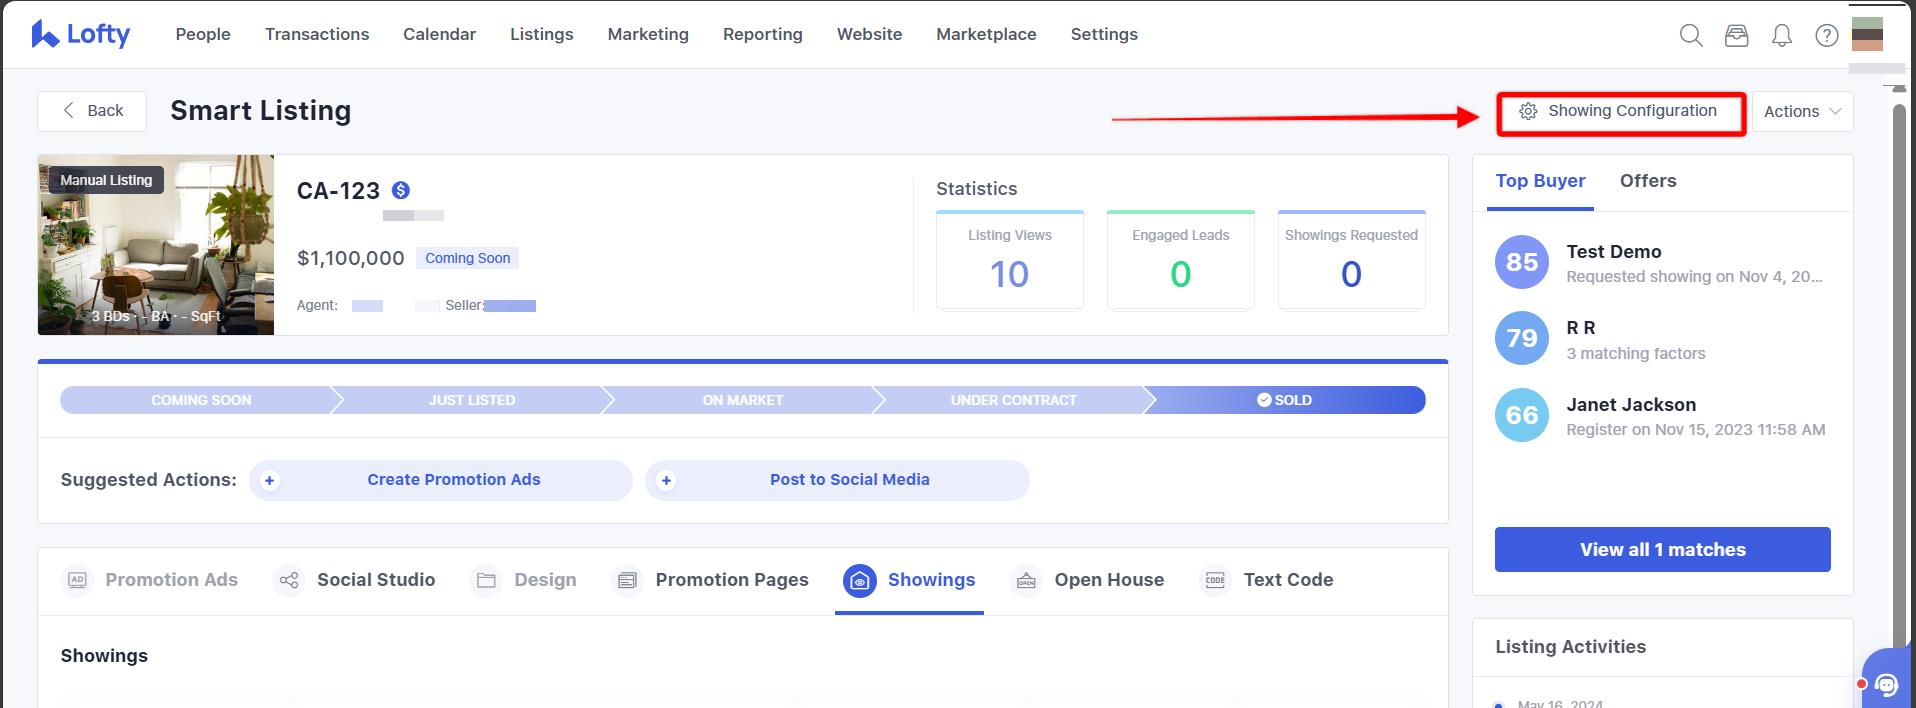This screenshot has height=708, width=1916.
Task: Go Back from Smart Listing
Action: (92, 111)
